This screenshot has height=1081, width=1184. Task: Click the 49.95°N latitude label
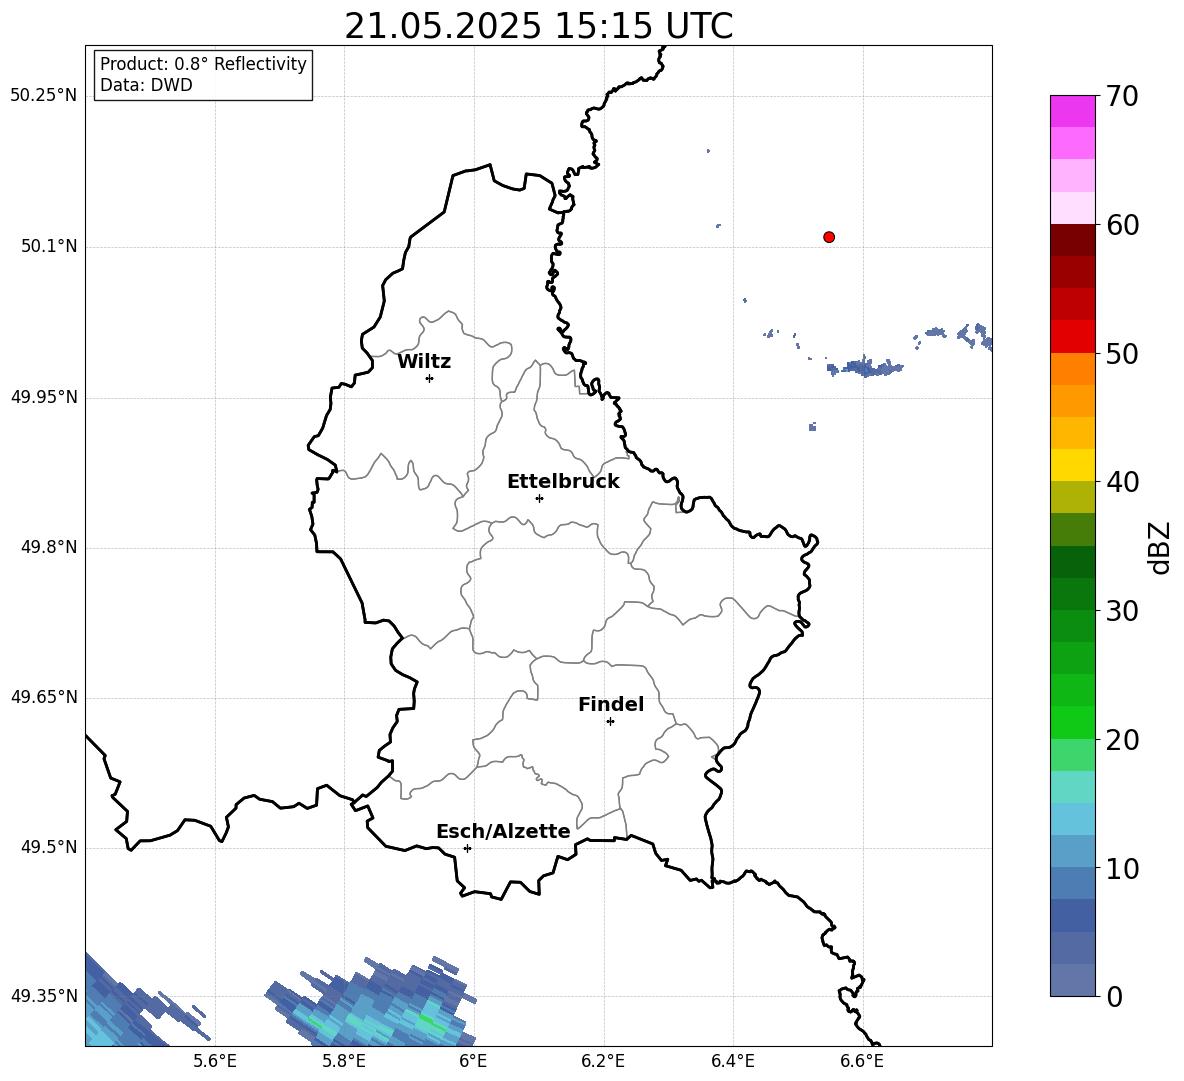click(x=44, y=396)
